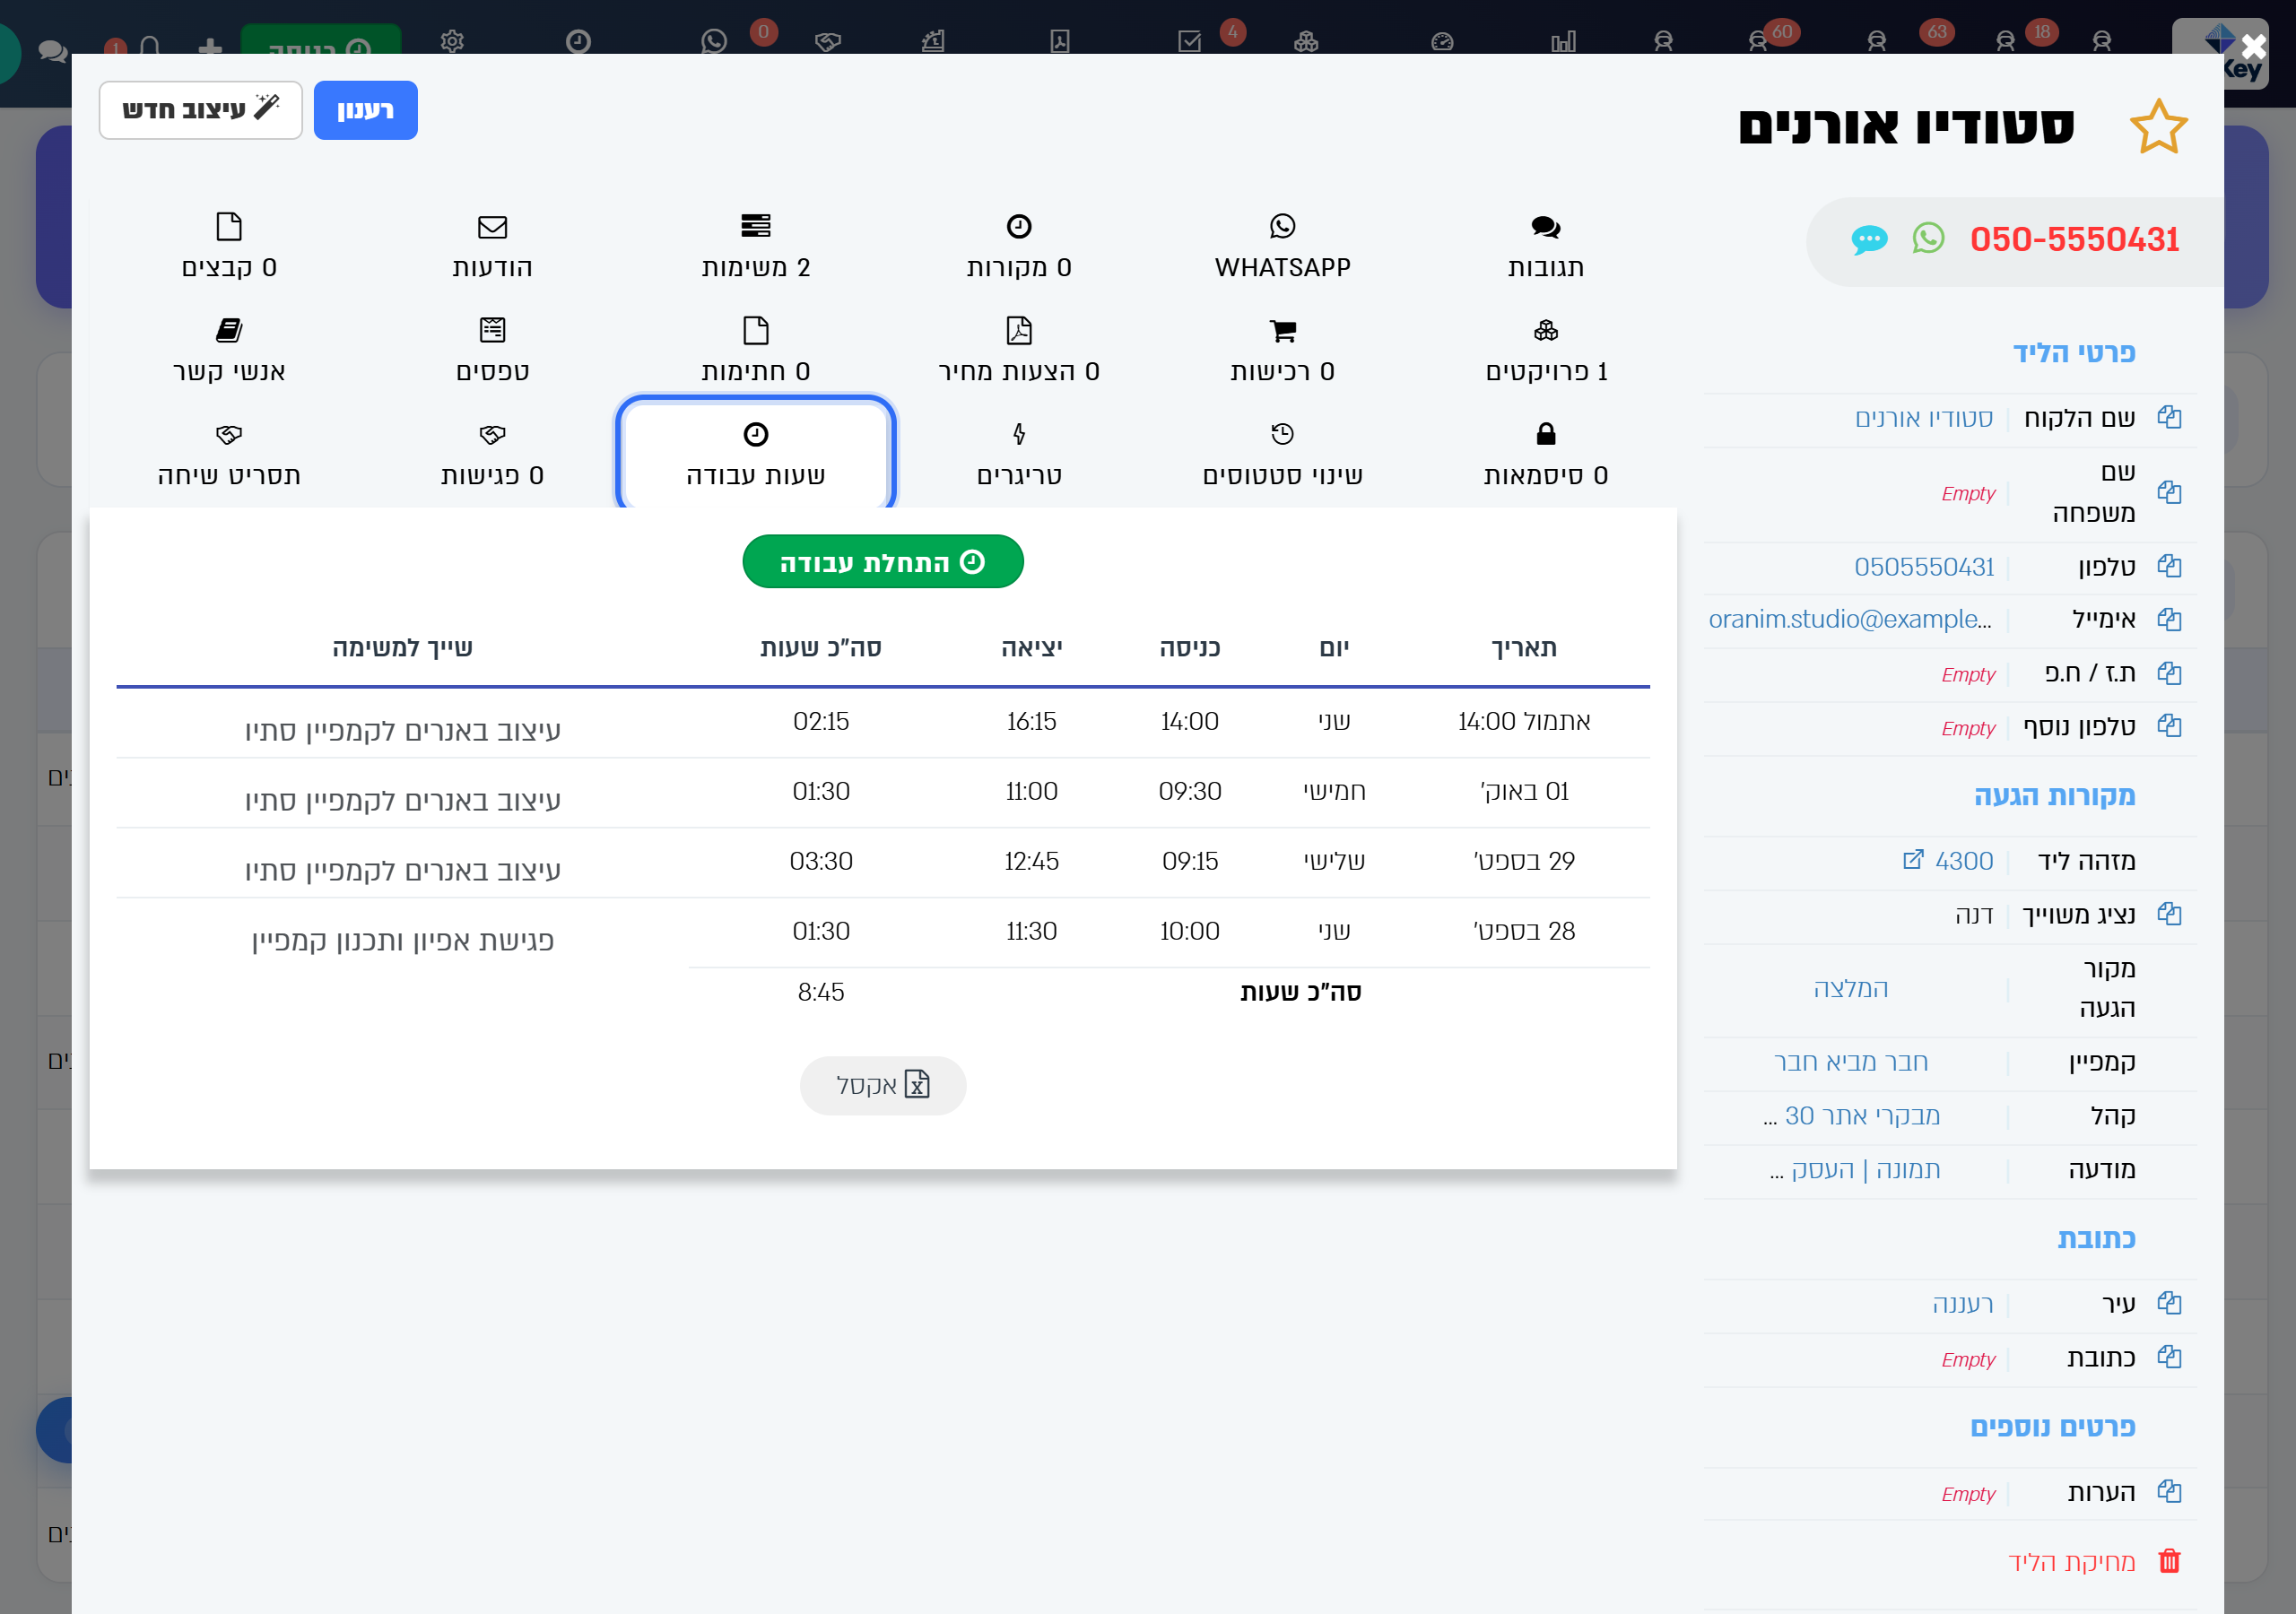
Task: Open the טריגרים tab
Action: [1018, 455]
